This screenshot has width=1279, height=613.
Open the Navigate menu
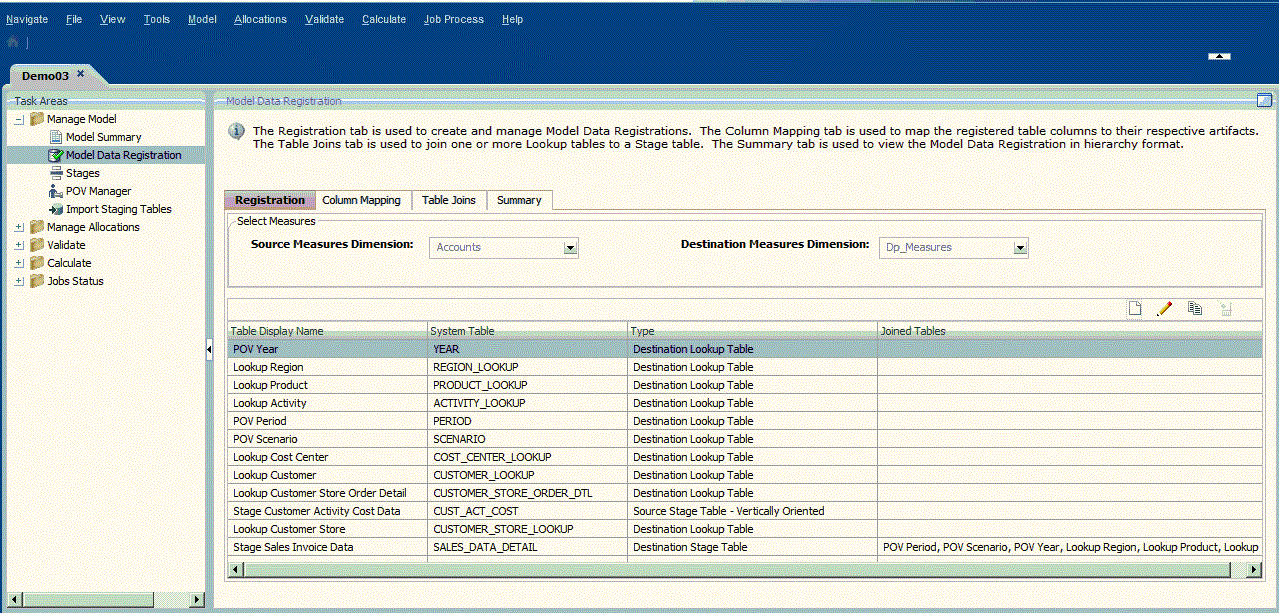point(27,19)
